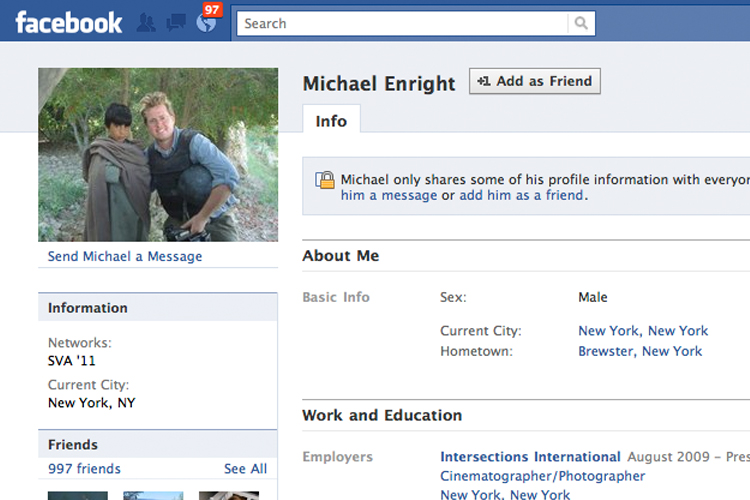The image size is (750, 500).
Task: Click Send Michael a Message link
Action: (x=125, y=256)
